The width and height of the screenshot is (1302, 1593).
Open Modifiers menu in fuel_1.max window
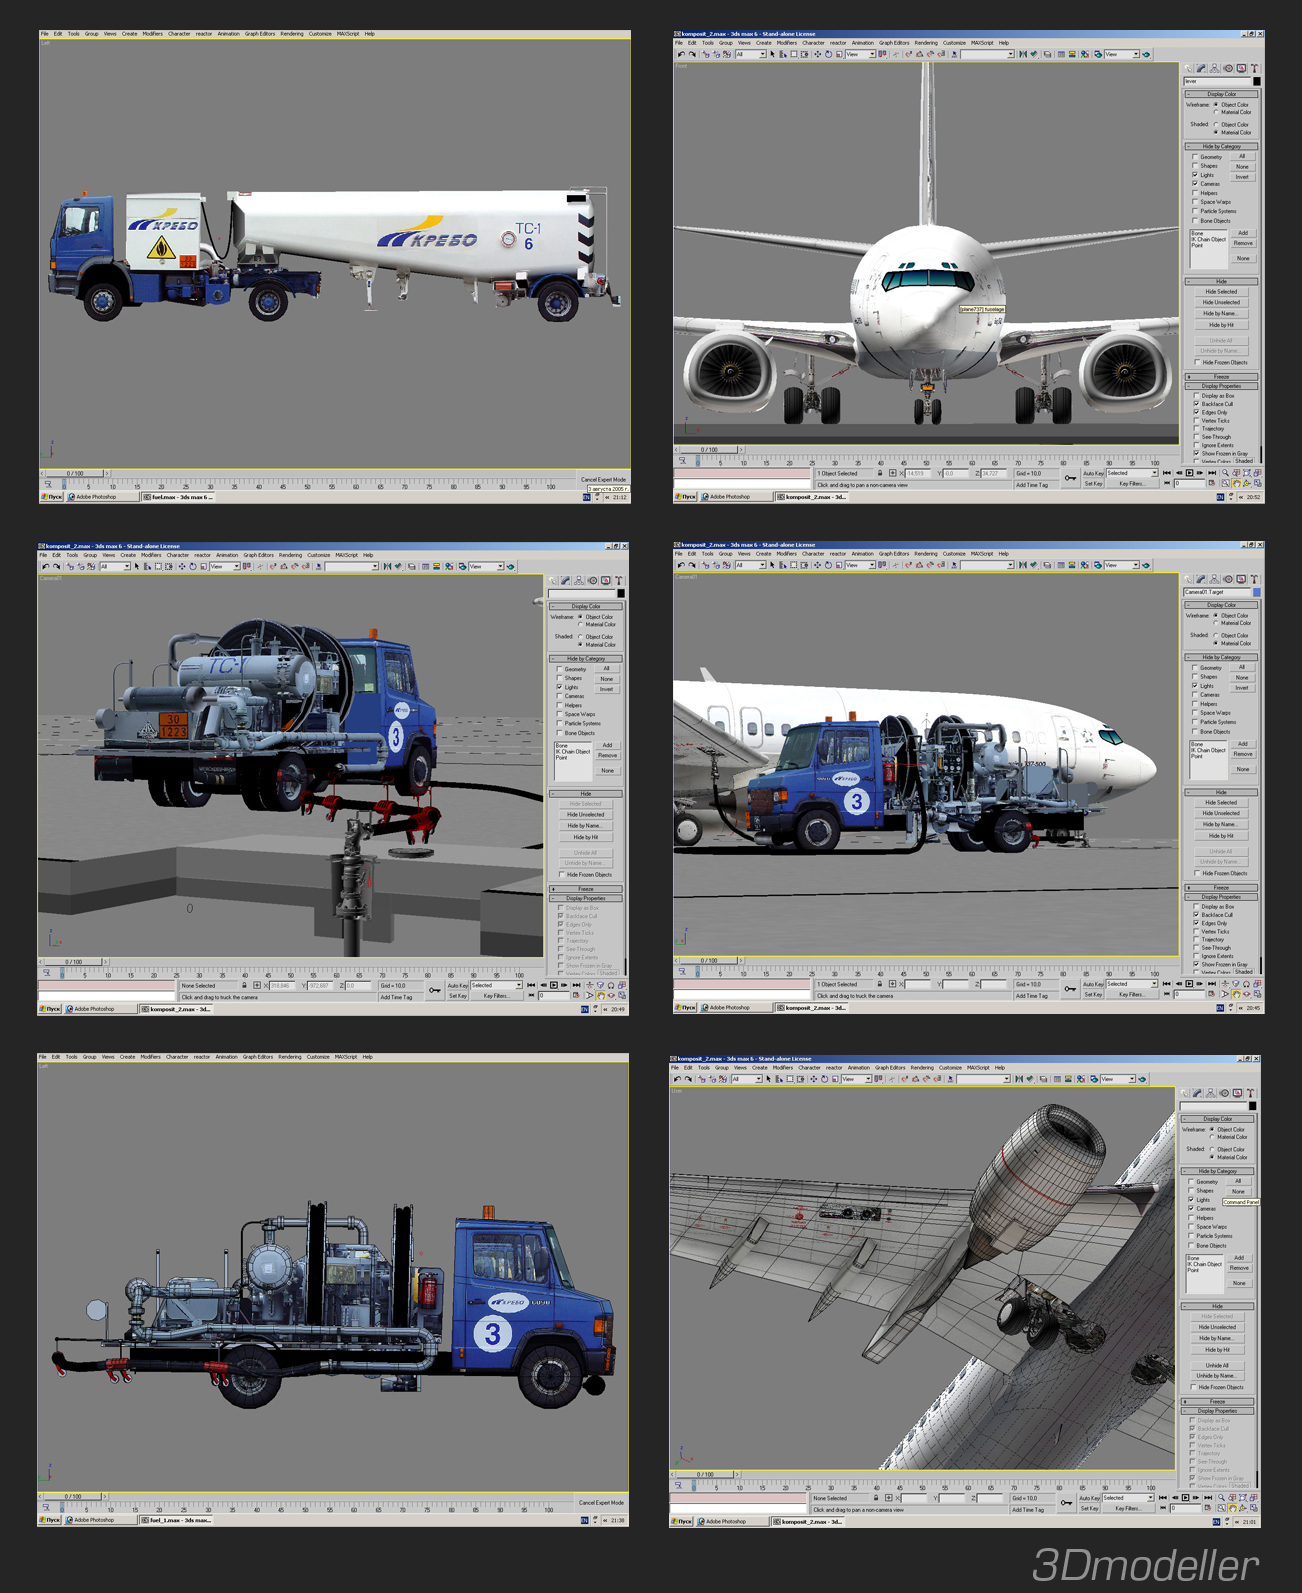[x=150, y=1057]
